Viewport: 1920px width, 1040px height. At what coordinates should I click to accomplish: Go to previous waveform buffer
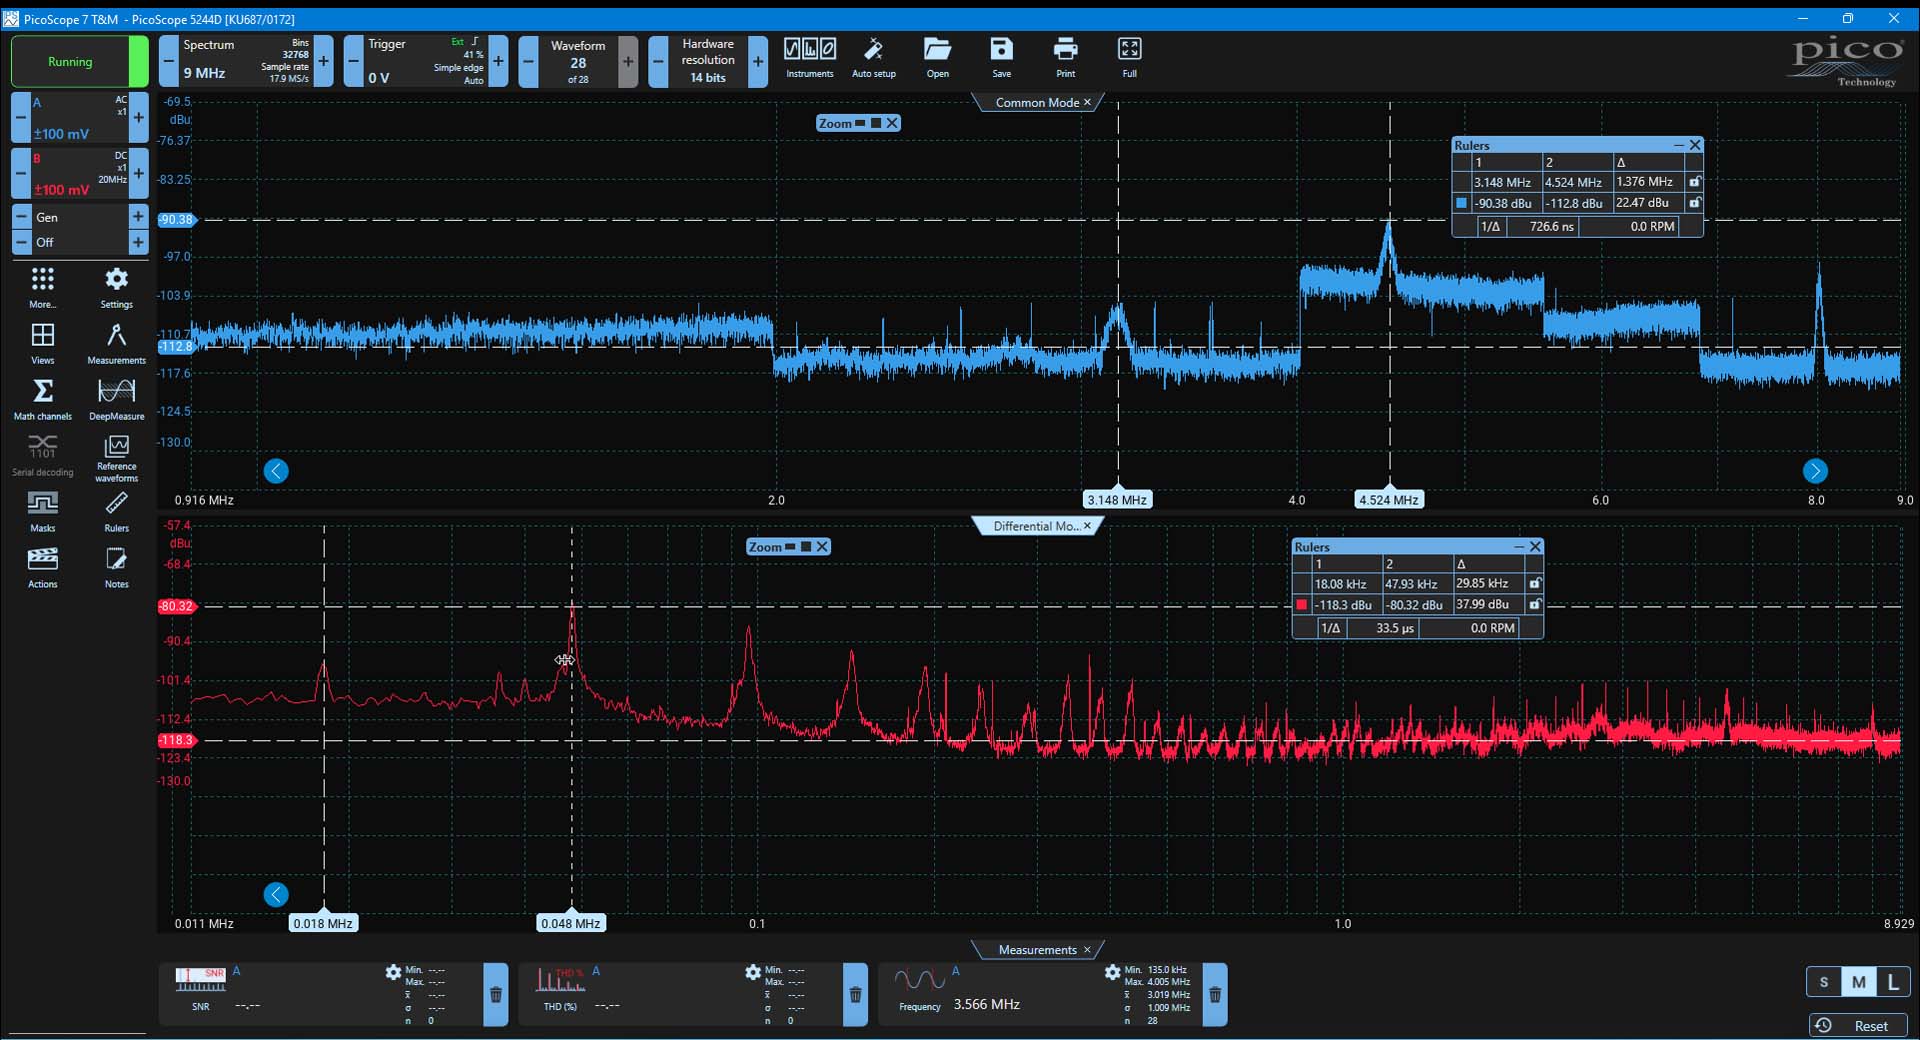coord(528,61)
